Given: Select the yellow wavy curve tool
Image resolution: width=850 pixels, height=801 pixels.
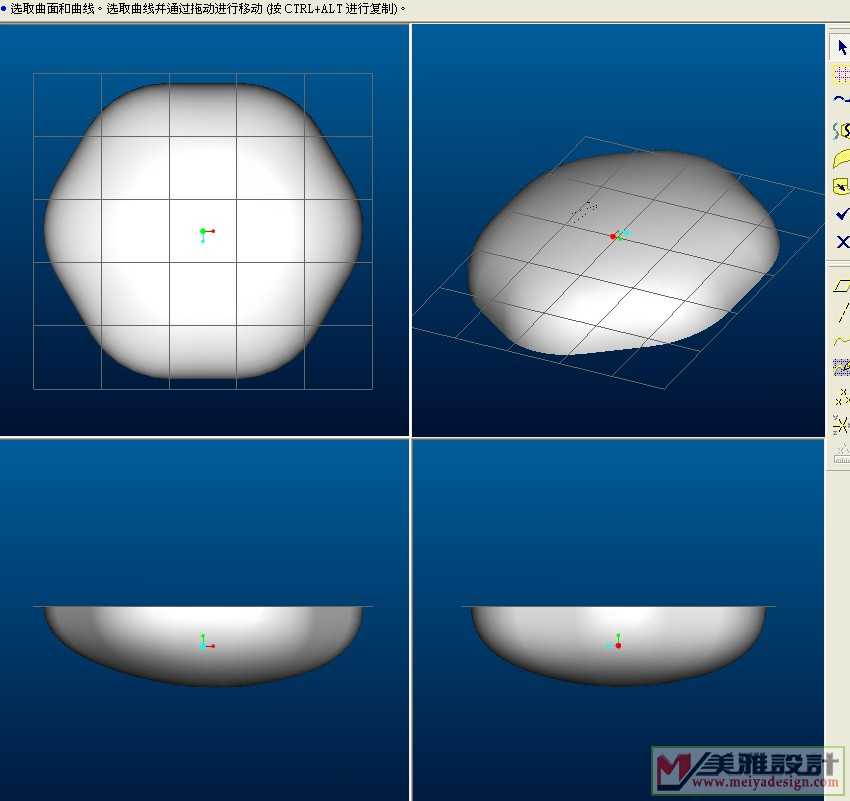Looking at the screenshot, I should [841, 341].
